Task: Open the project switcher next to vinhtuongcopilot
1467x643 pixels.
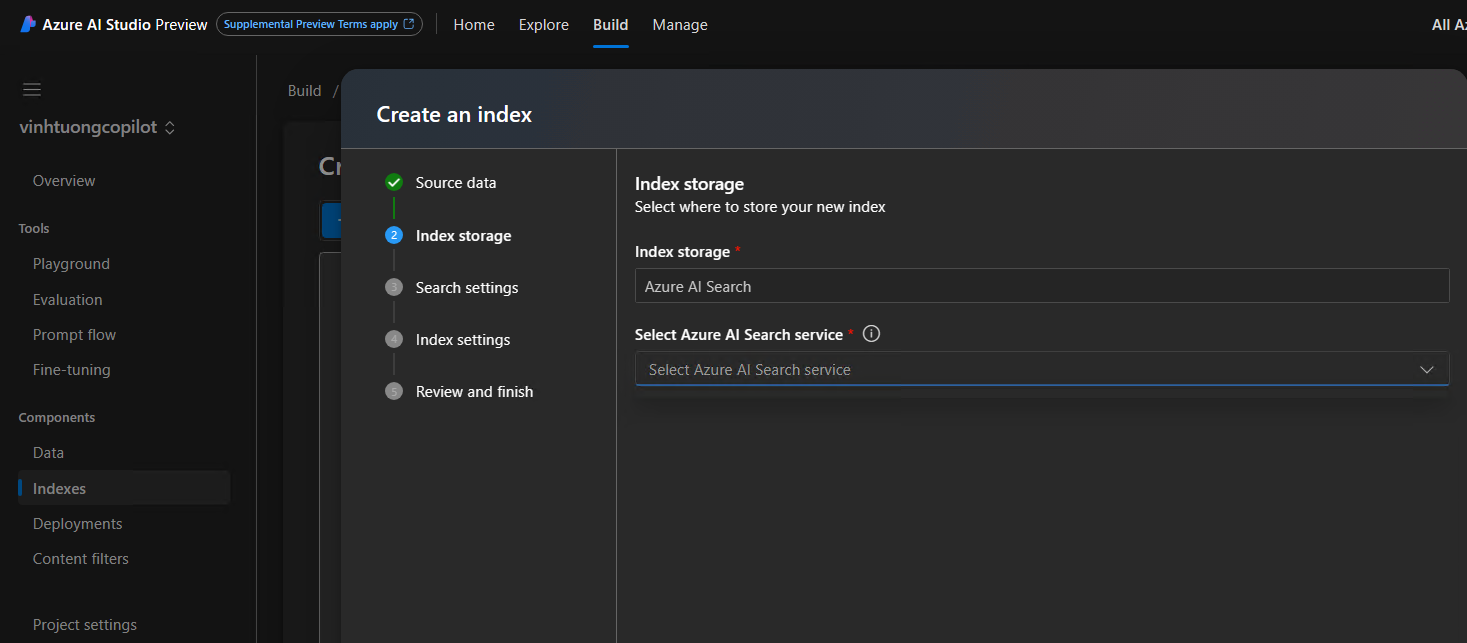Action: click(x=169, y=127)
